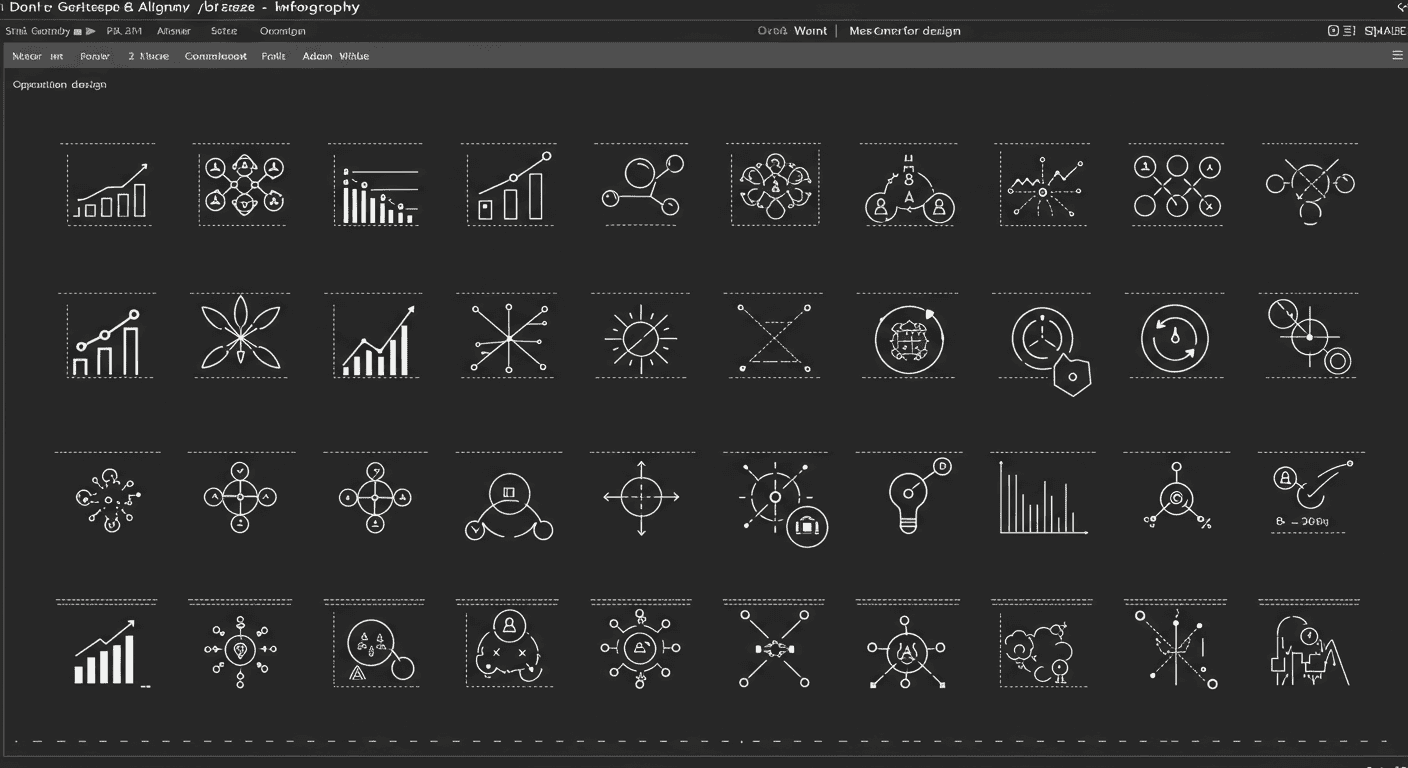Pick the target icon with camera badge
The height and width of the screenshot is (768, 1408).
point(780,502)
